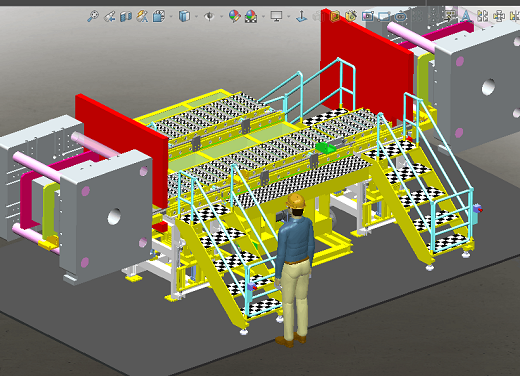Open the Display Style cube icon

point(184,16)
